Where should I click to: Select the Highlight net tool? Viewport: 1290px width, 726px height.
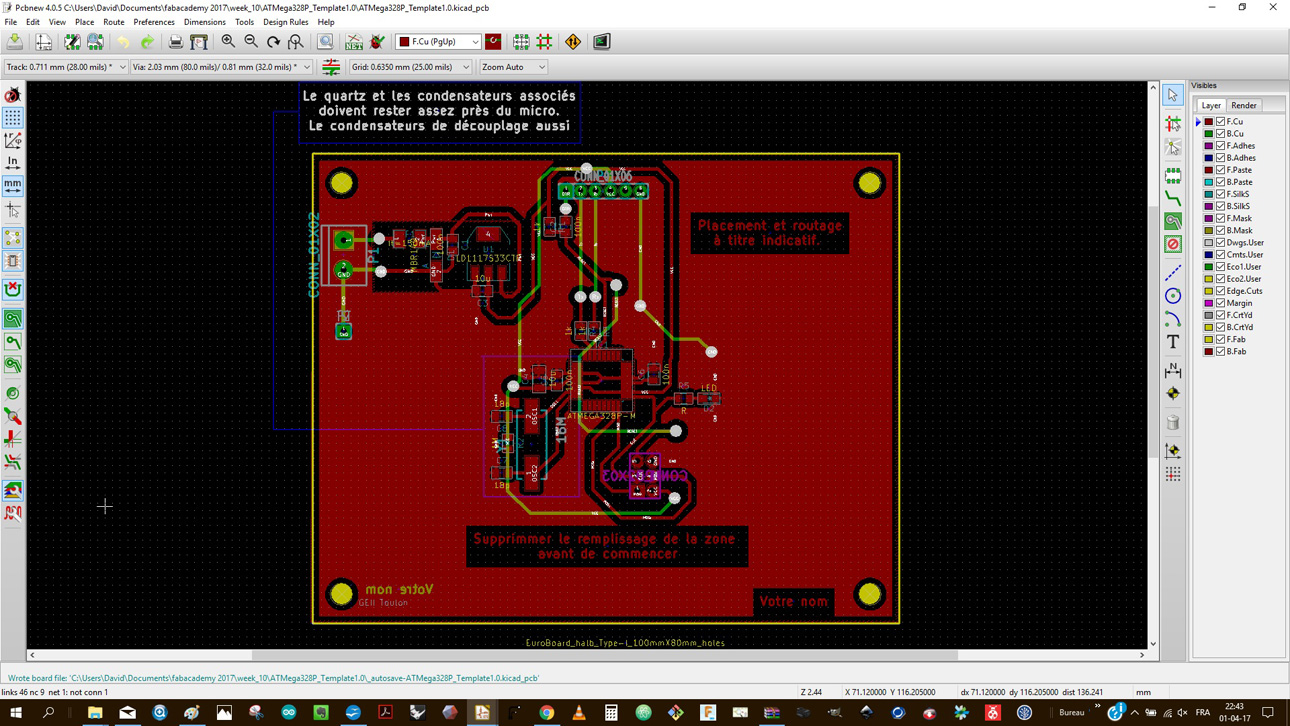1173,124
